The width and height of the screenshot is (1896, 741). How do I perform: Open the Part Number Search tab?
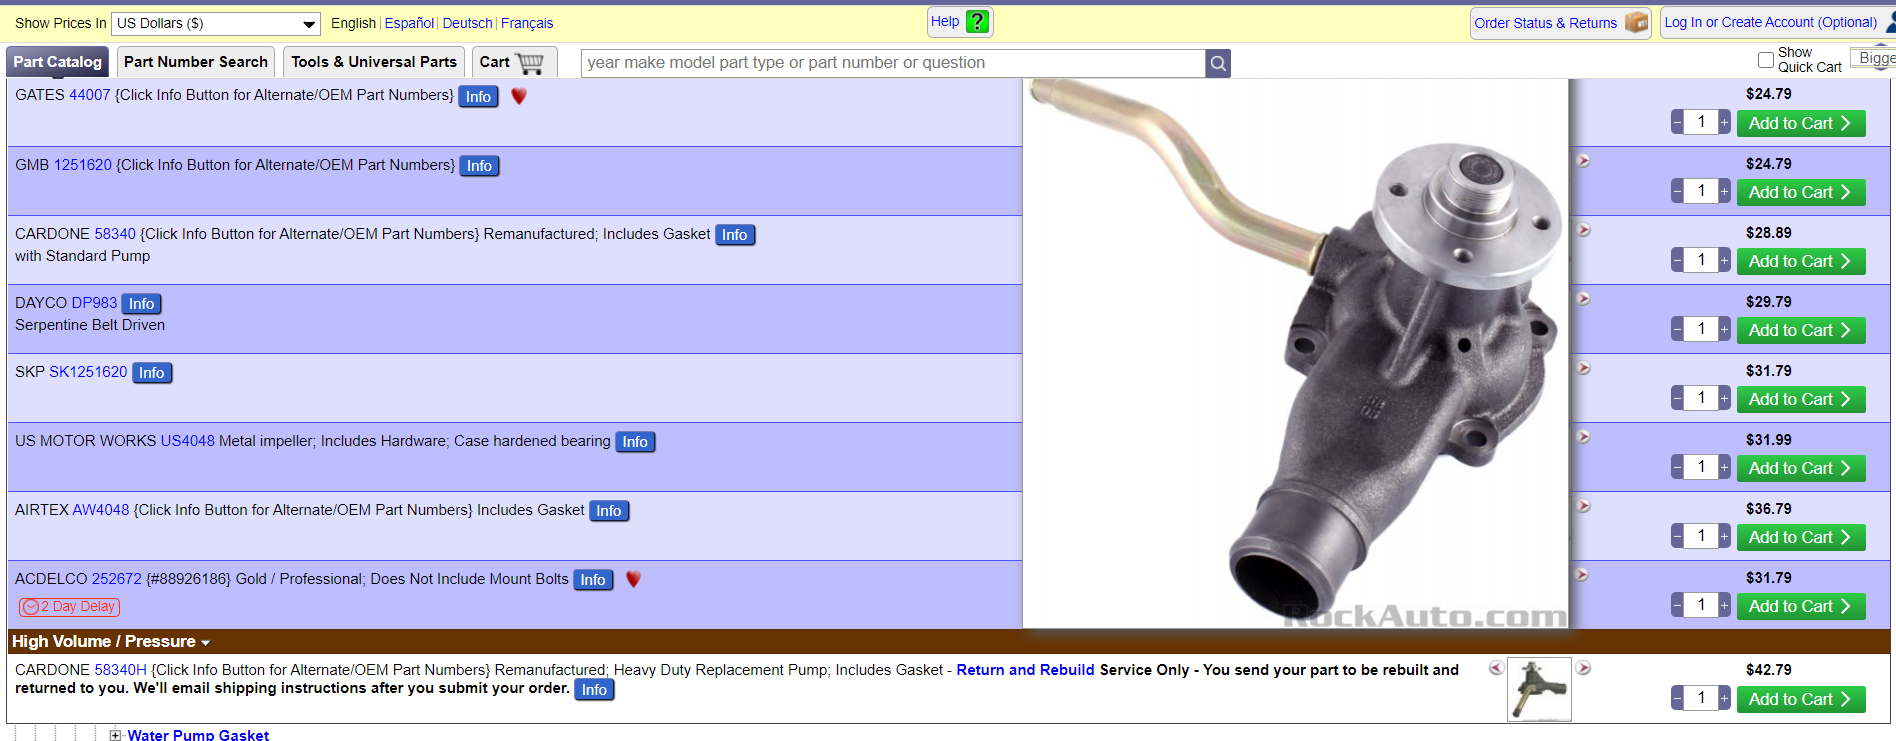tap(196, 62)
